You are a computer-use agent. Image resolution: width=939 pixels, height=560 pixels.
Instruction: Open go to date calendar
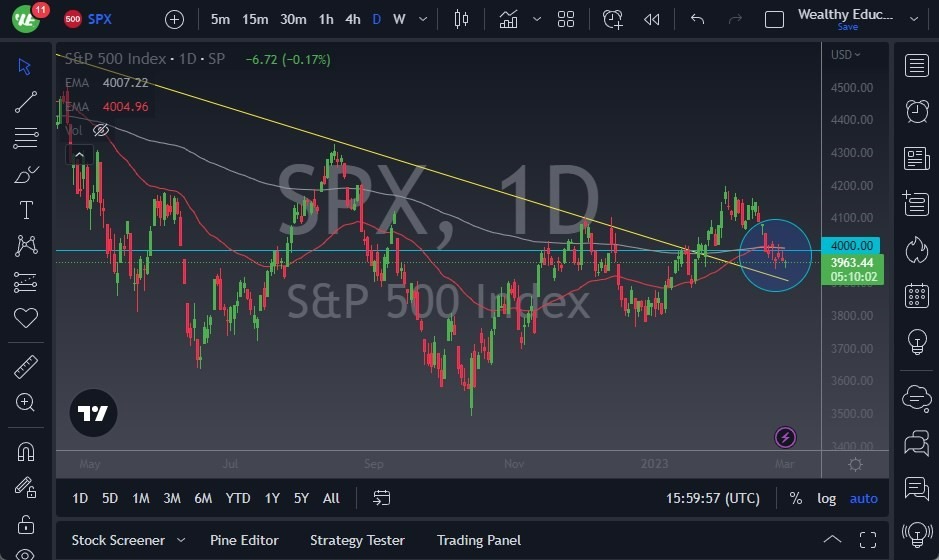click(x=381, y=498)
